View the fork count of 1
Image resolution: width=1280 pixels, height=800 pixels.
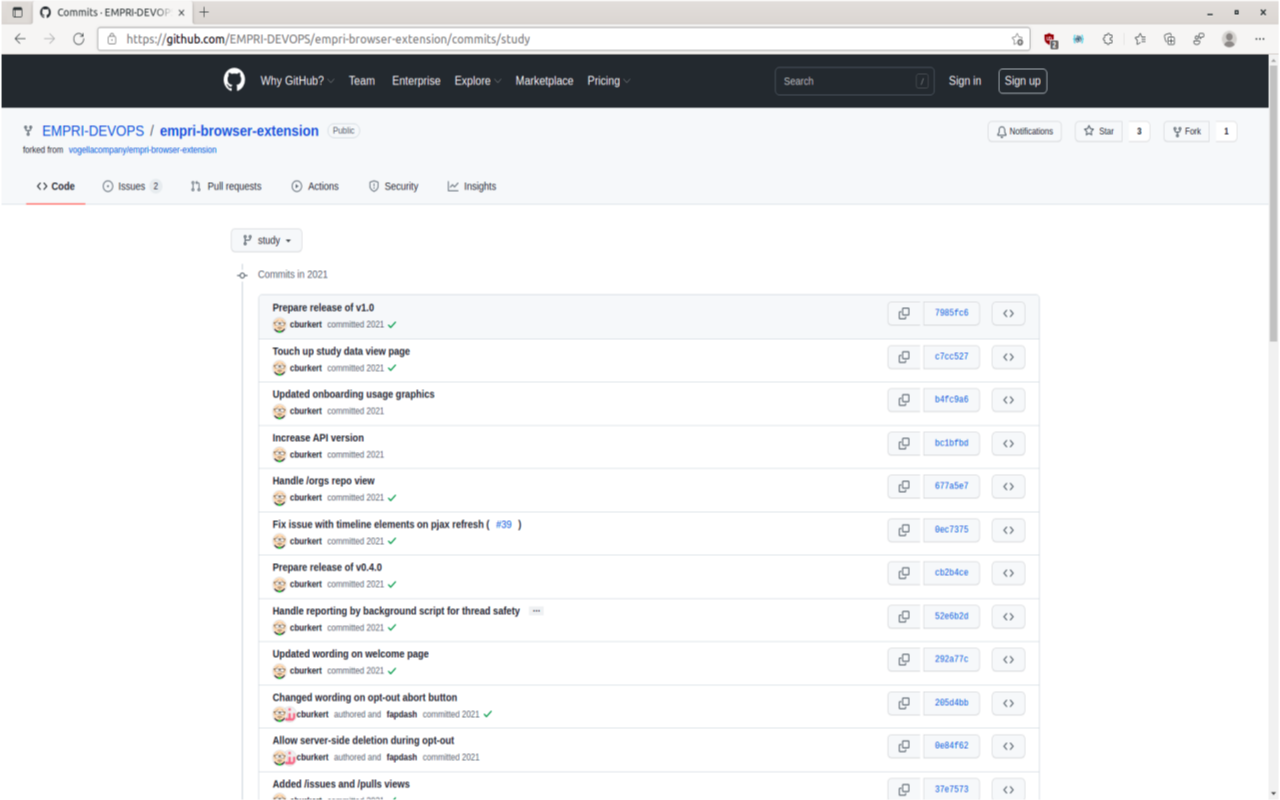click(1226, 131)
